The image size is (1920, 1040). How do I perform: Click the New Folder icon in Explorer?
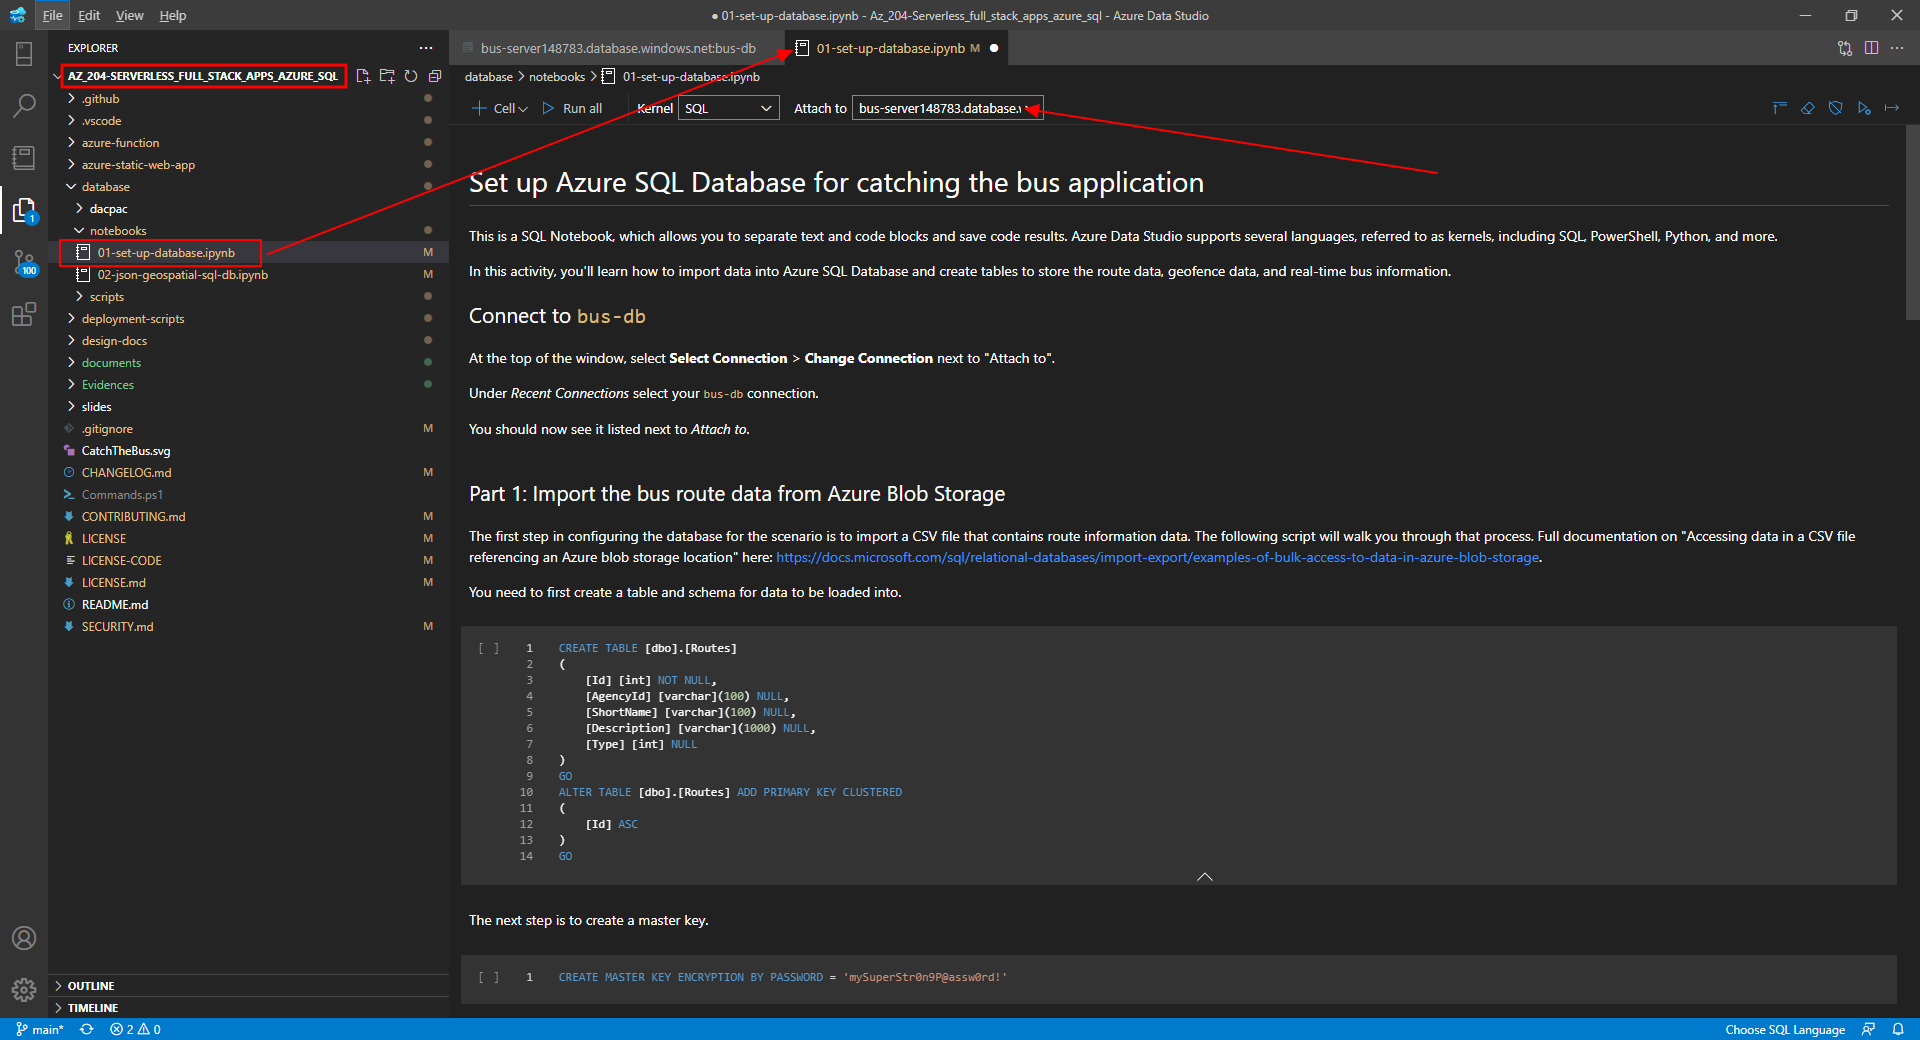coord(387,76)
